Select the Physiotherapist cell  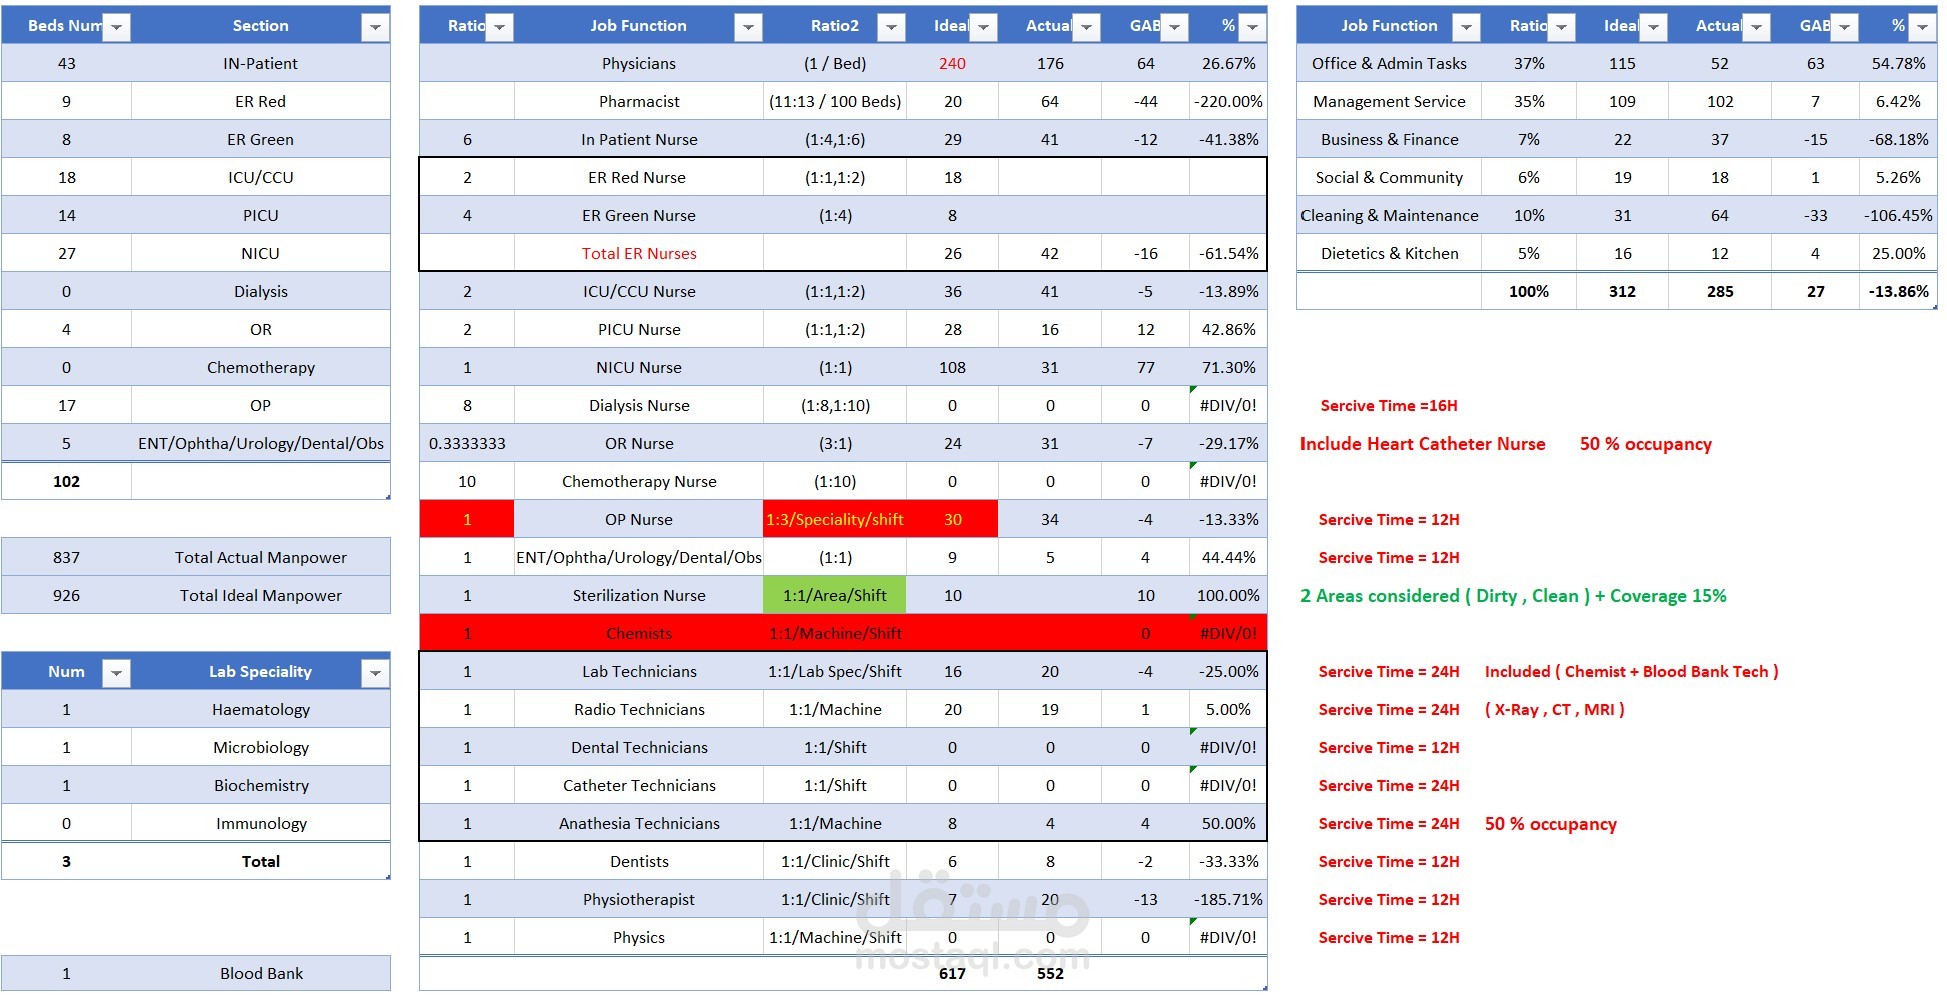click(639, 899)
